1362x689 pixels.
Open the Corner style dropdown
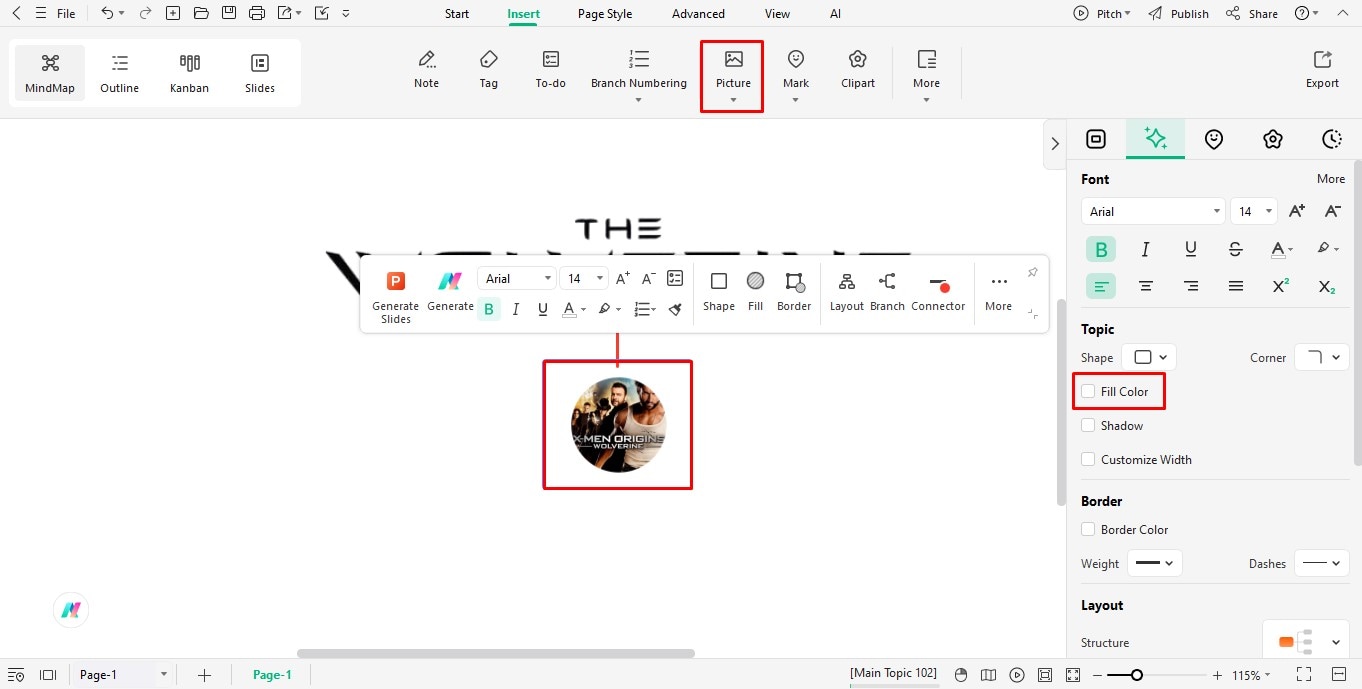[x=1322, y=357]
